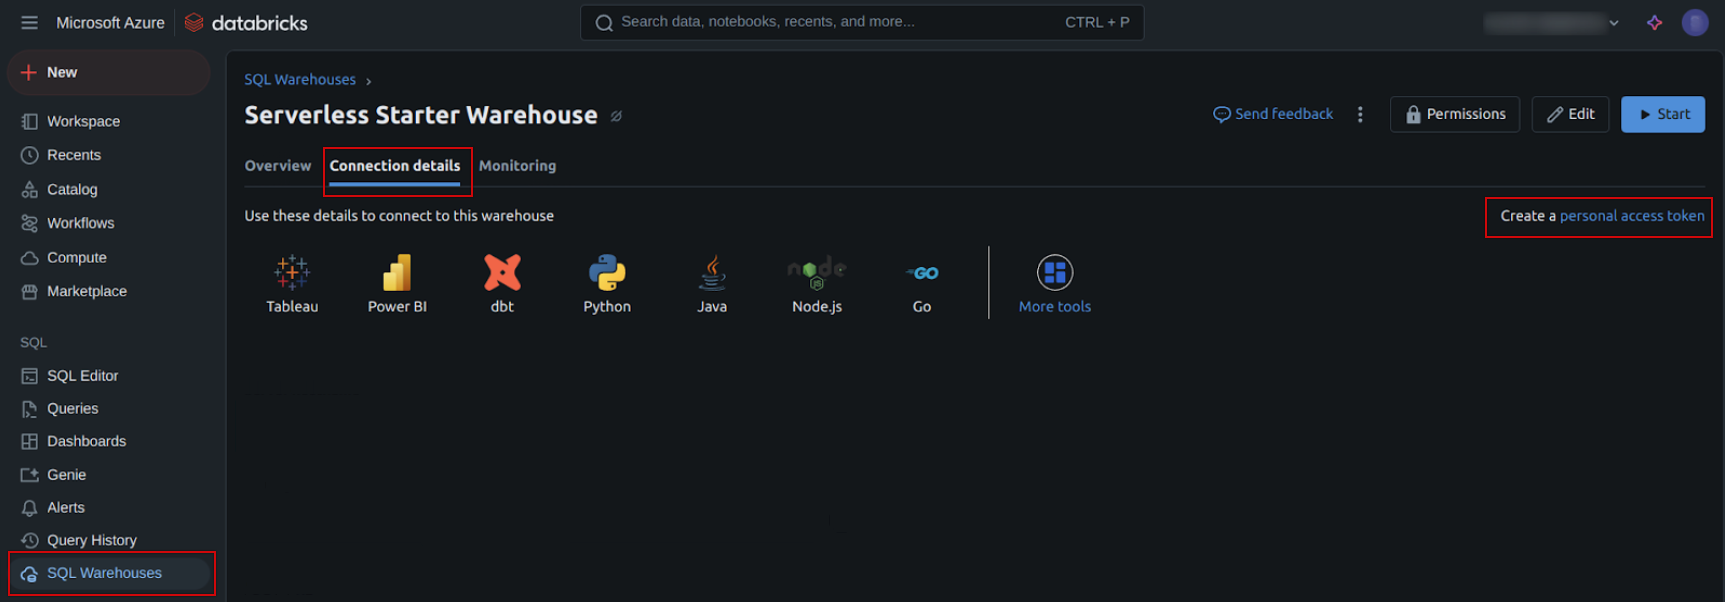The image size is (1725, 602).
Task: Switch to the Overview tab
Action: [x=278, y=166]
